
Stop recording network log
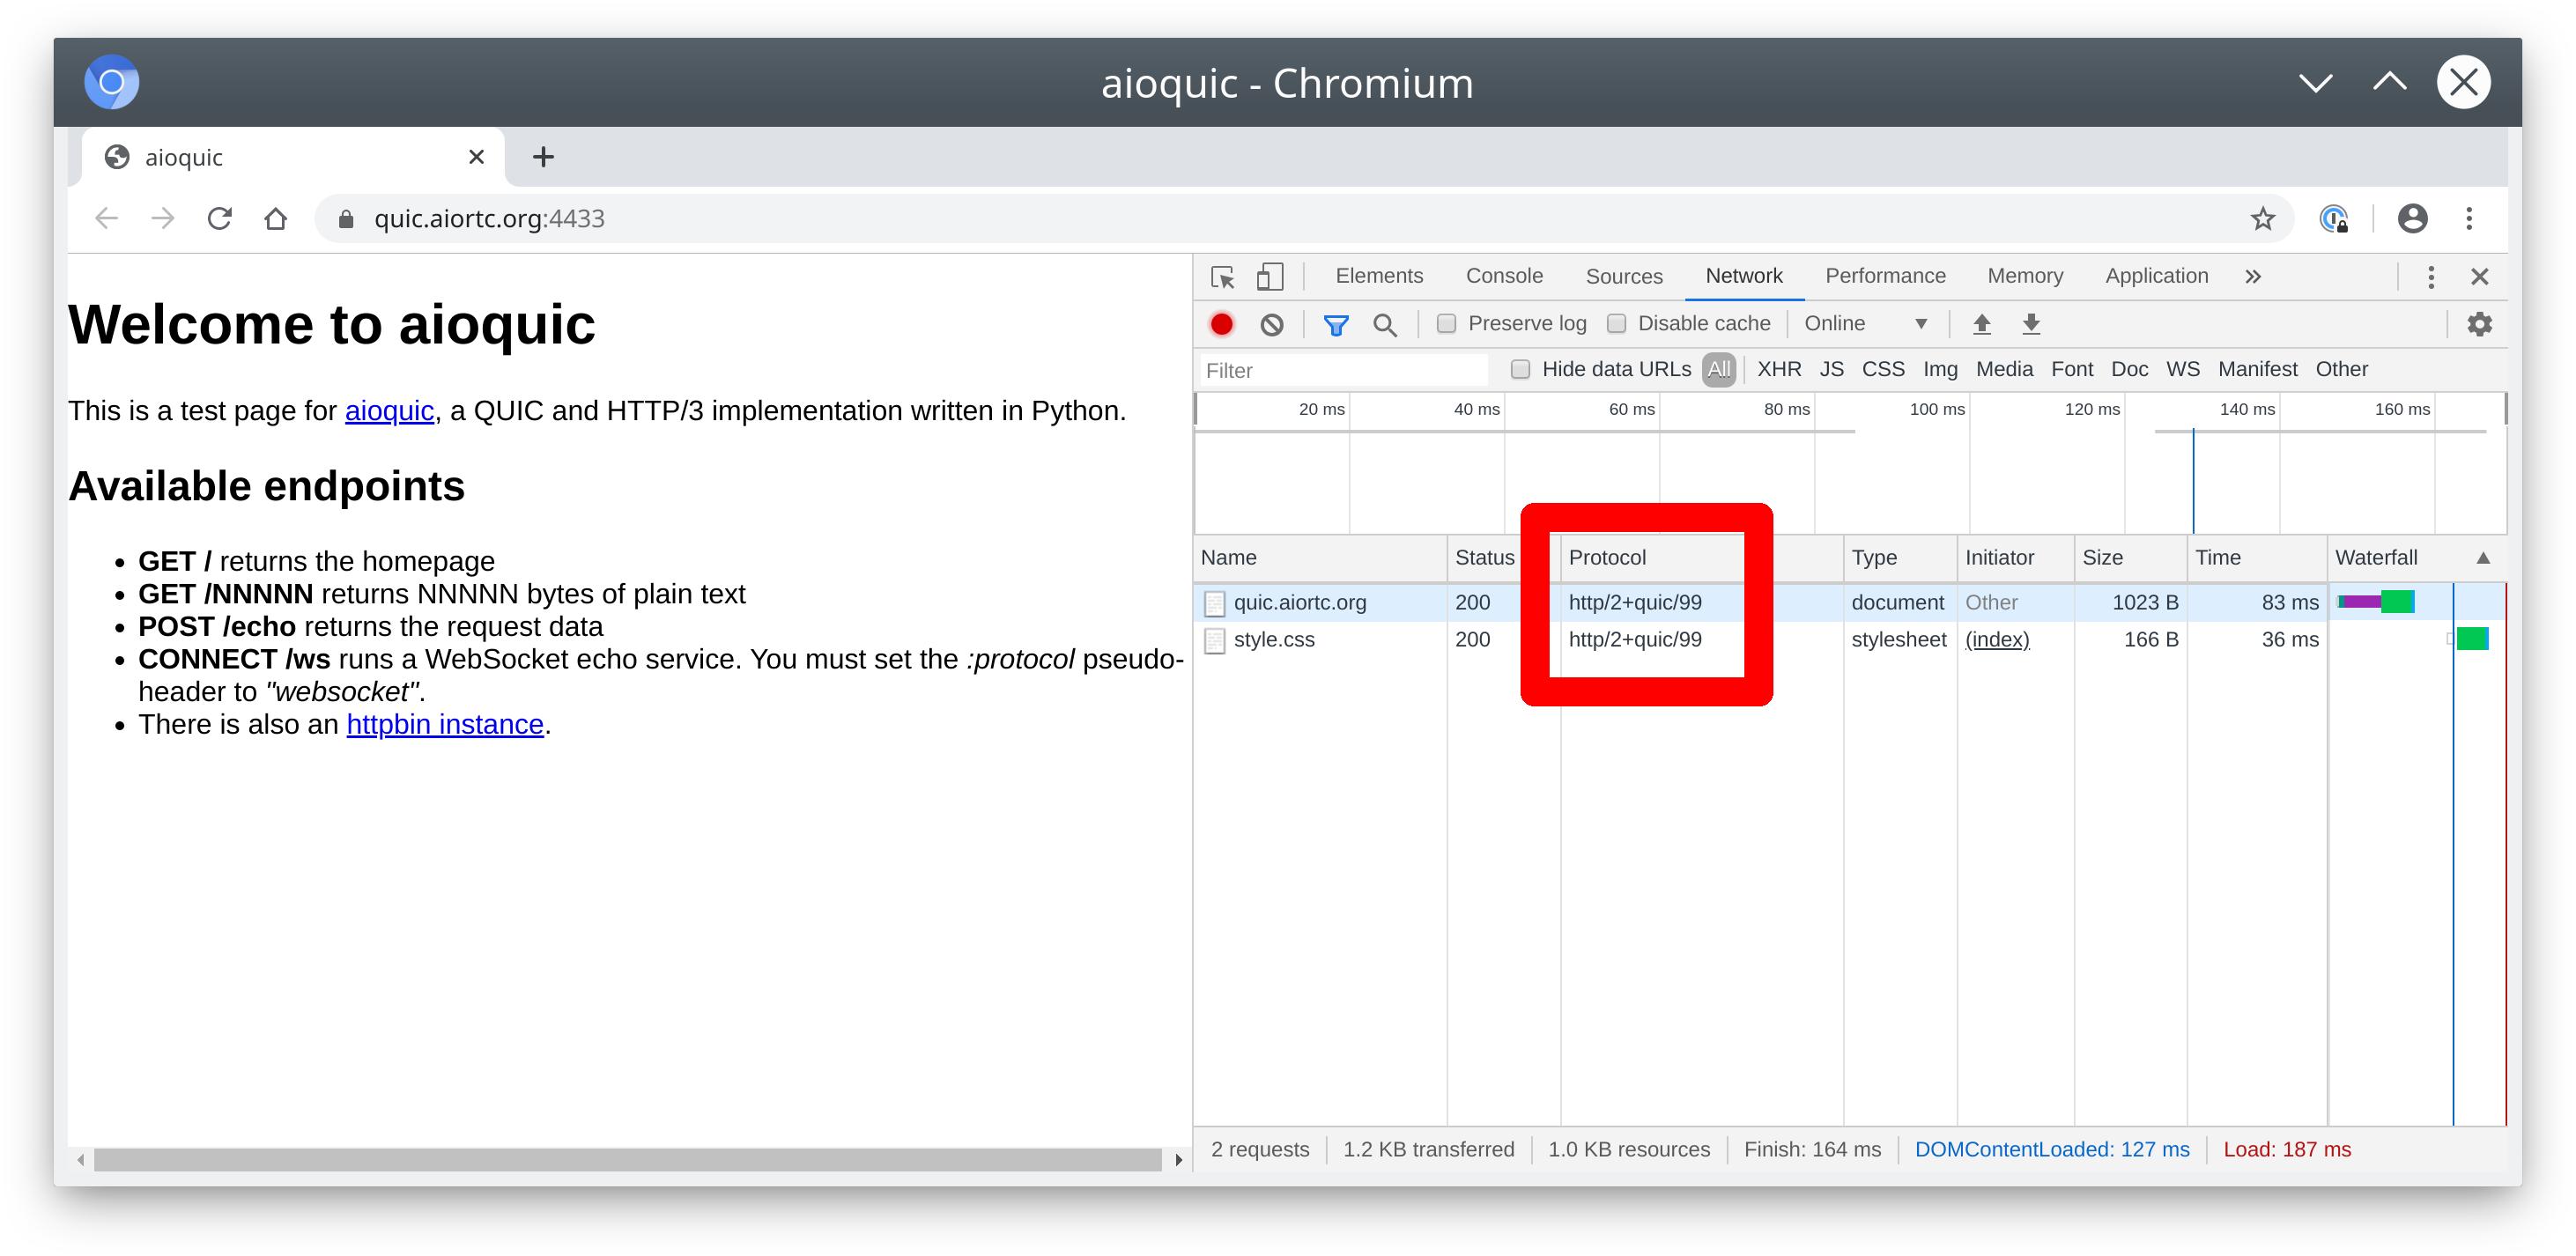1222,324
